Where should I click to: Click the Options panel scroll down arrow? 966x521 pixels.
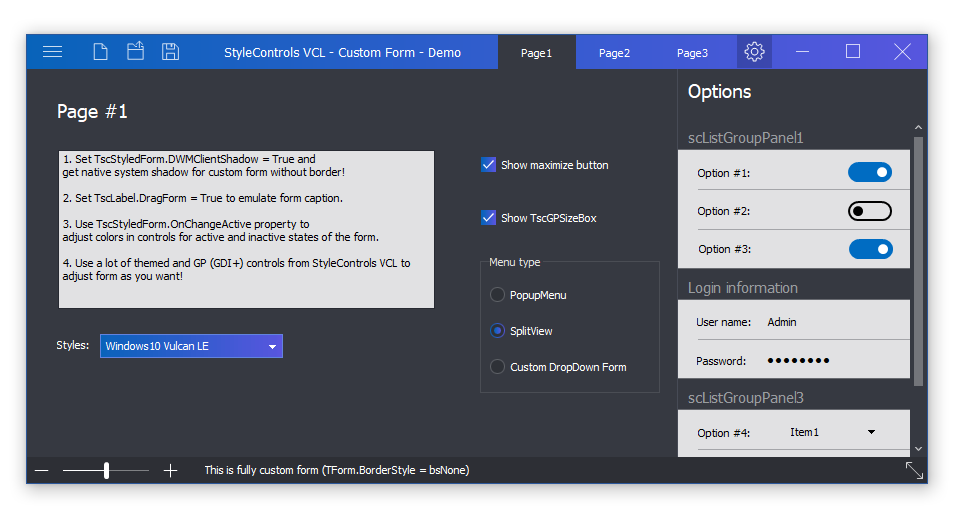coord(918,449)
